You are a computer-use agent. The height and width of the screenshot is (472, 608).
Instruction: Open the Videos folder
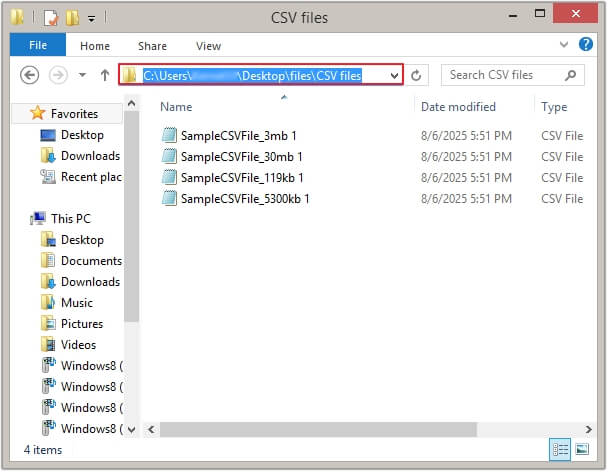[78, 344]
